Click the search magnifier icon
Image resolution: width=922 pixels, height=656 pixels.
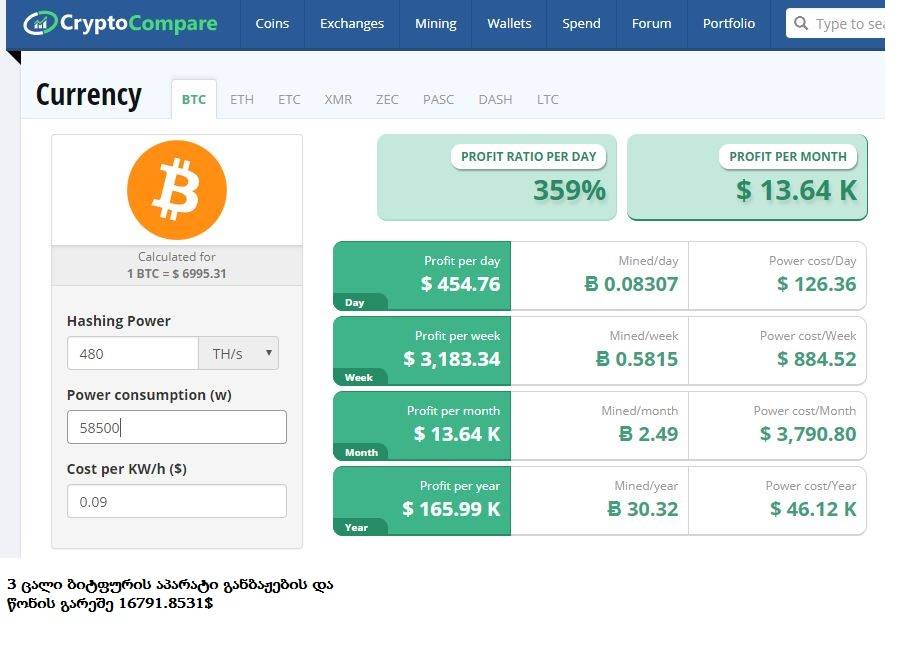coord(800,24)
